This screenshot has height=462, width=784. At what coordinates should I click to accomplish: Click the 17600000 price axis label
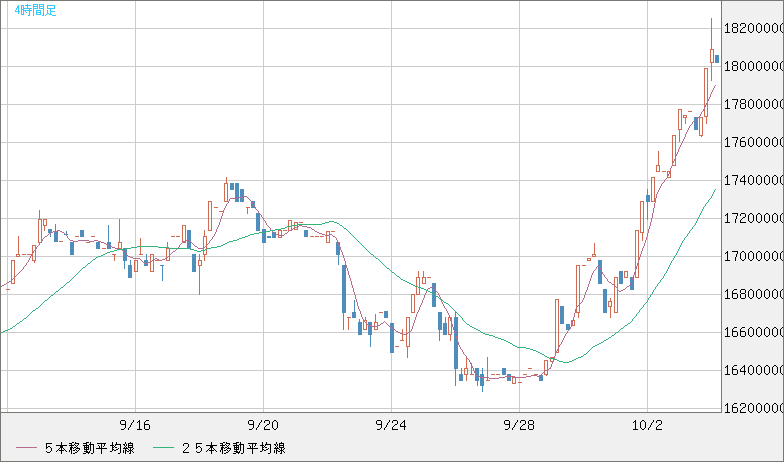click(754, 143)
